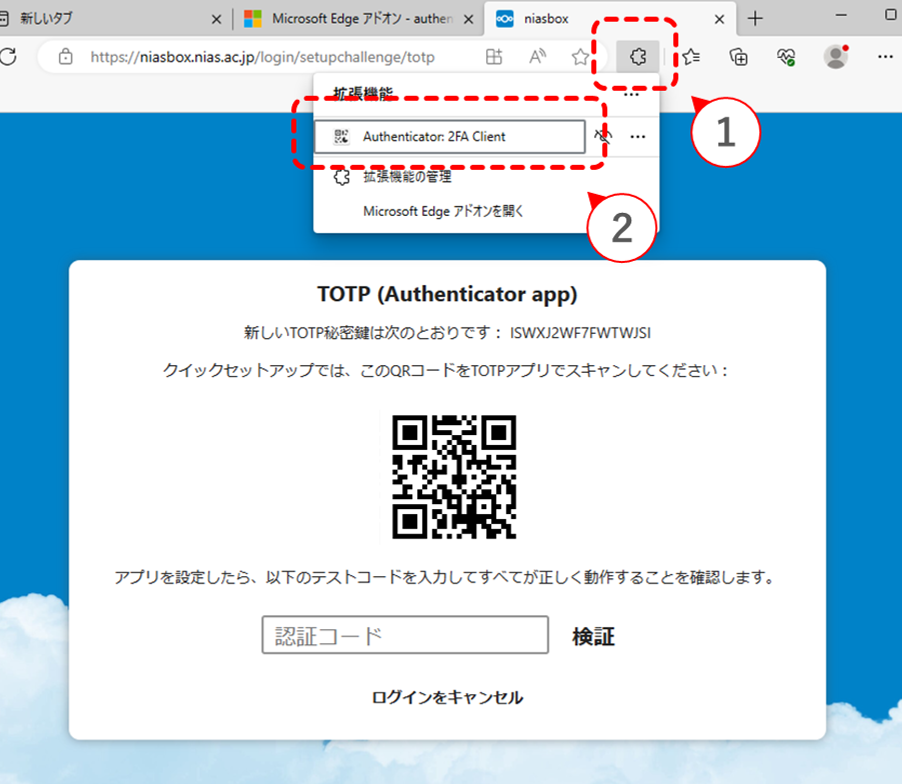Click the site lock icon in address bar
This screenshot has height=784, width=902.
click(66, 56)
